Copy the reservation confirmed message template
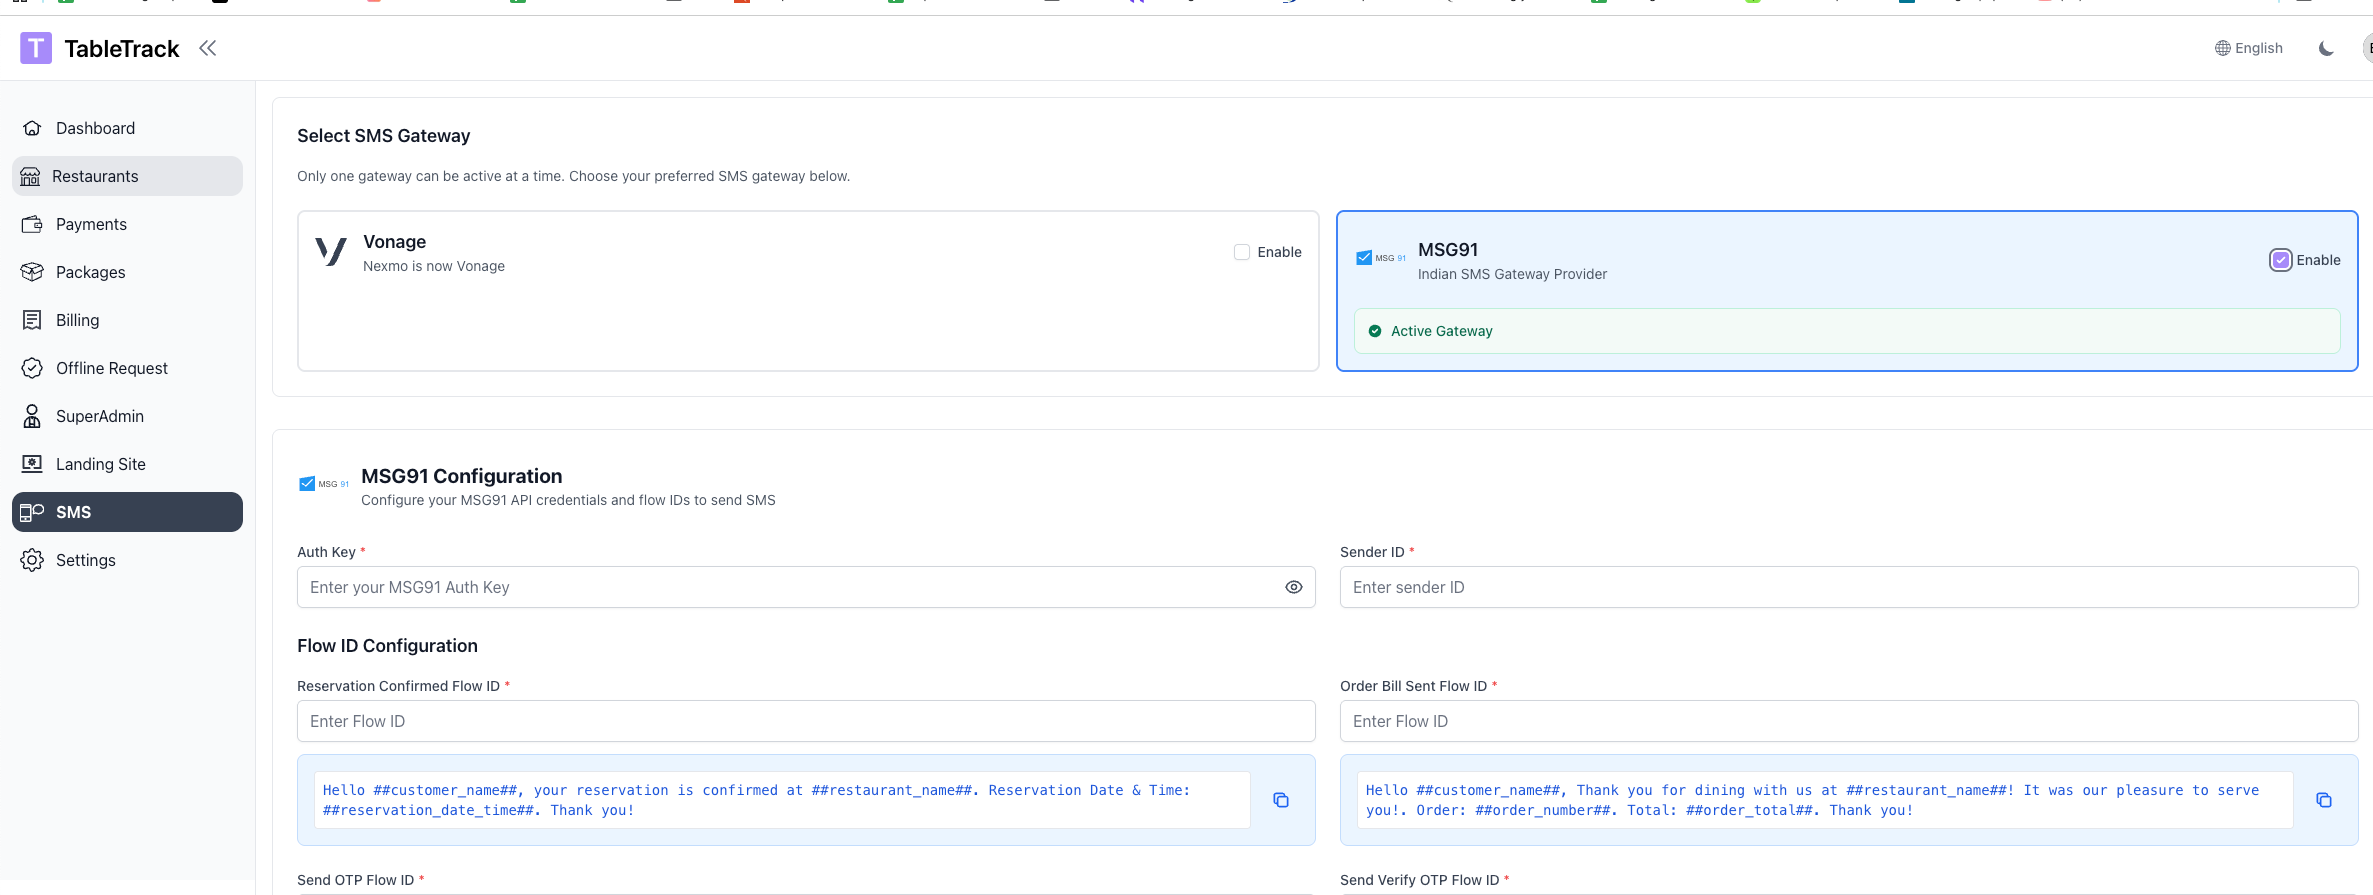Image resolution: width=2373 pixels, height=895 pixels. [x=1280, y=800]
